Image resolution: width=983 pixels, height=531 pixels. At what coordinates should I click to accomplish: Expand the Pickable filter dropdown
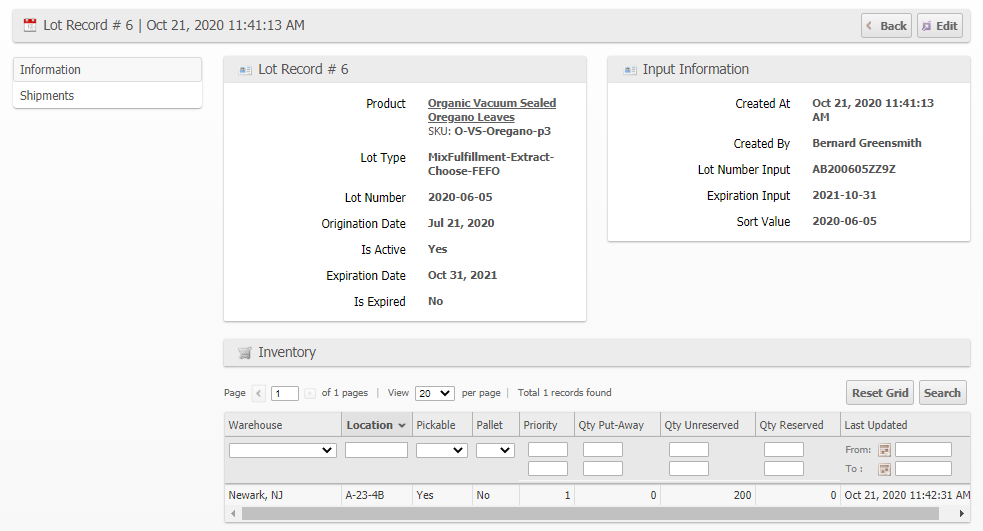(x=441, y=451)
